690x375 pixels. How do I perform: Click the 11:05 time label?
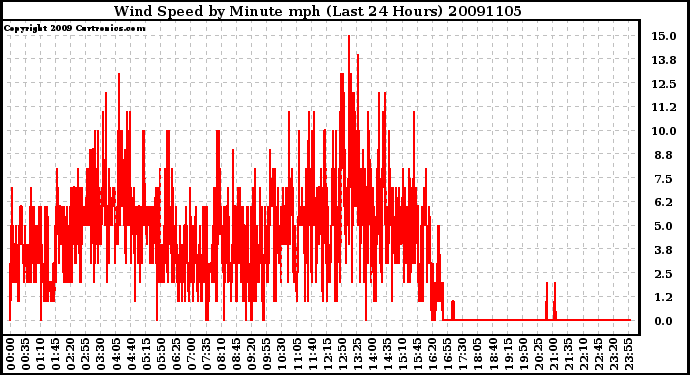point(297,354)
